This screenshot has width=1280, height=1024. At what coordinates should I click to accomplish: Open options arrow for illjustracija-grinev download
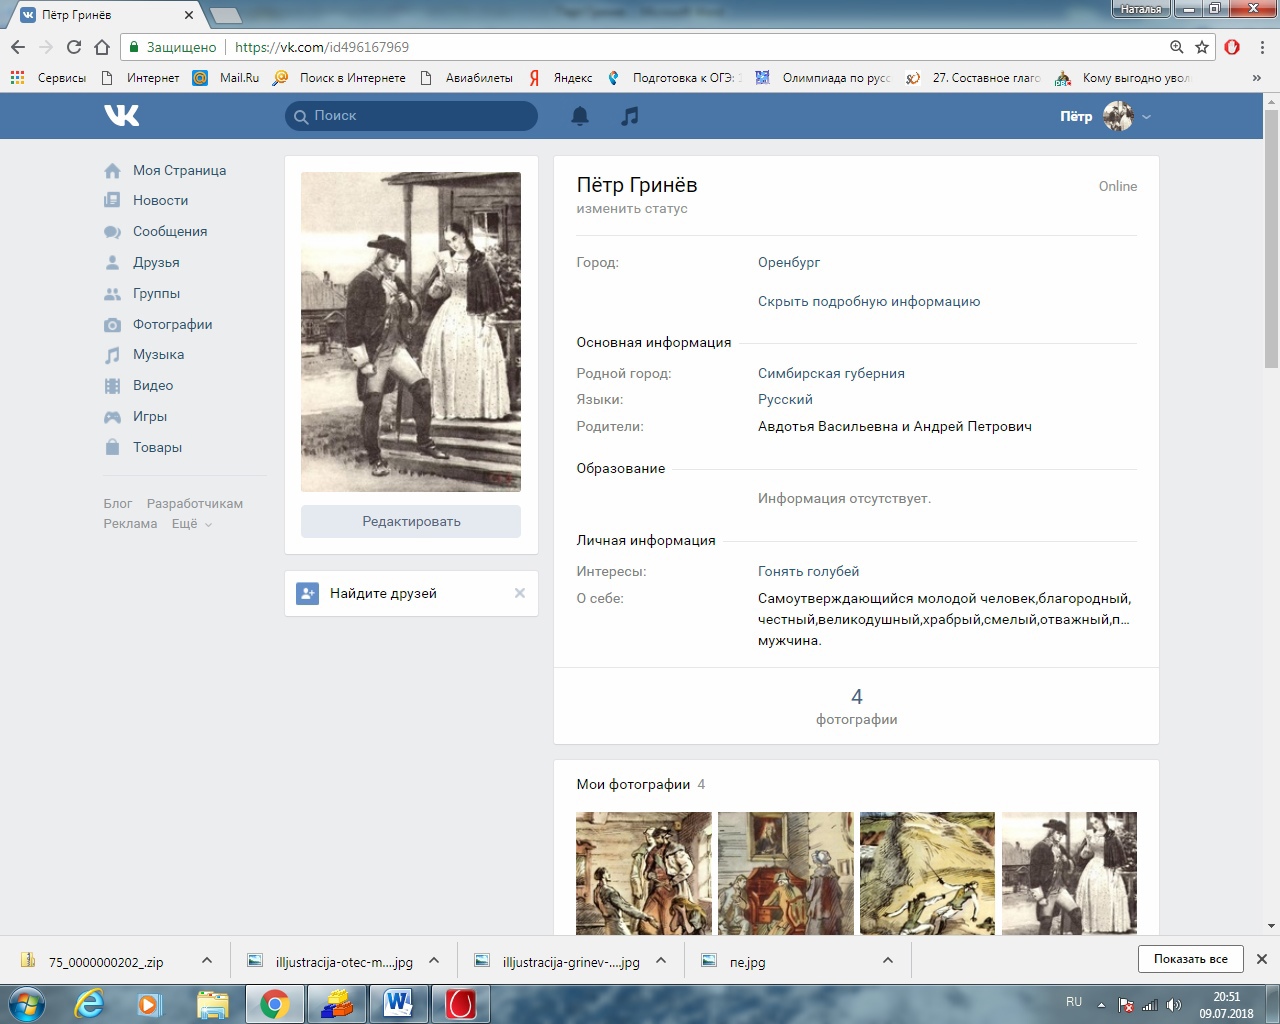(661, 960)
